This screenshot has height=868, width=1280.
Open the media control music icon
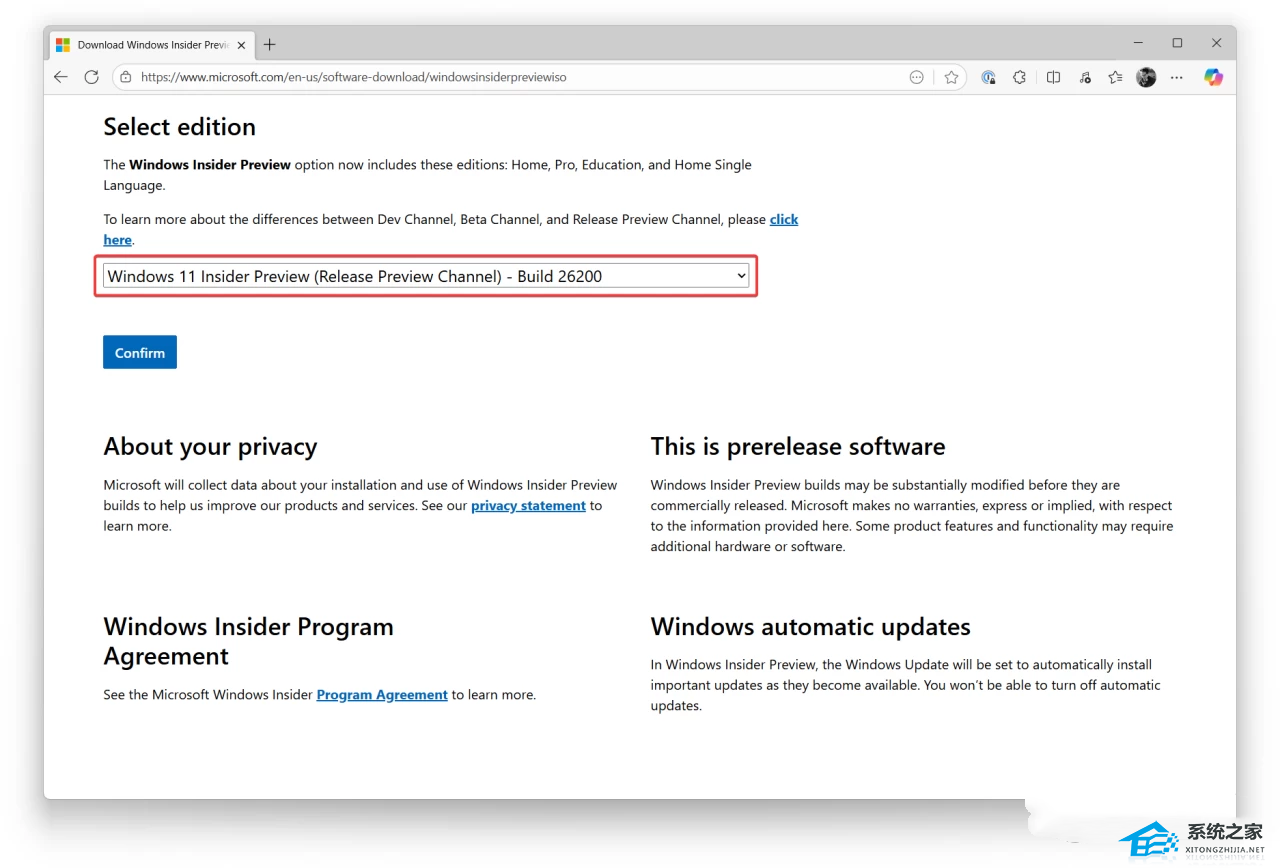point(1085,77)
